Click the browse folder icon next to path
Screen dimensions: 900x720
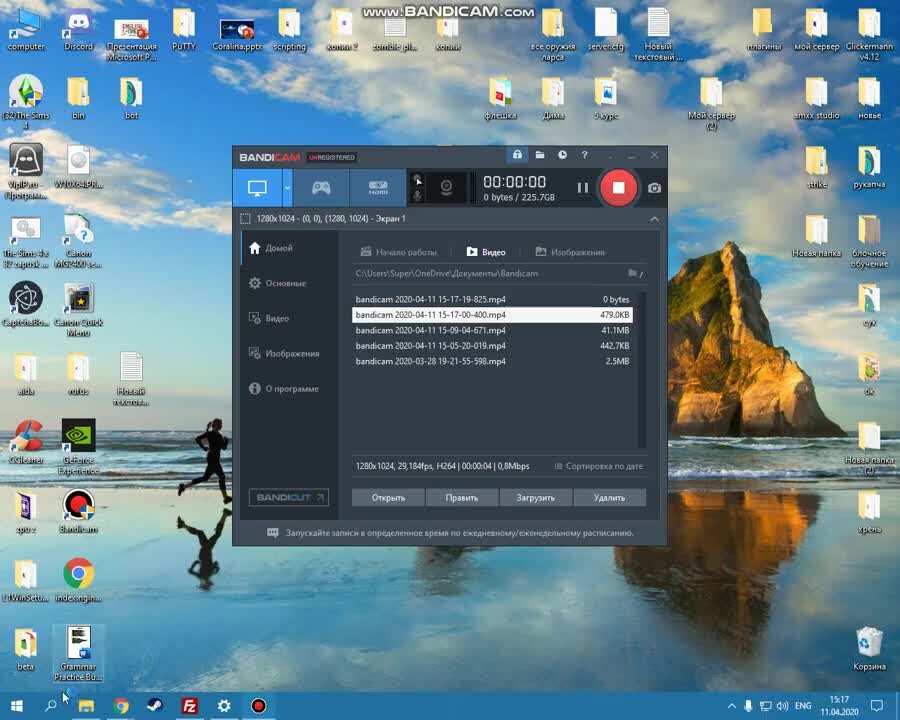click(634, 273)
